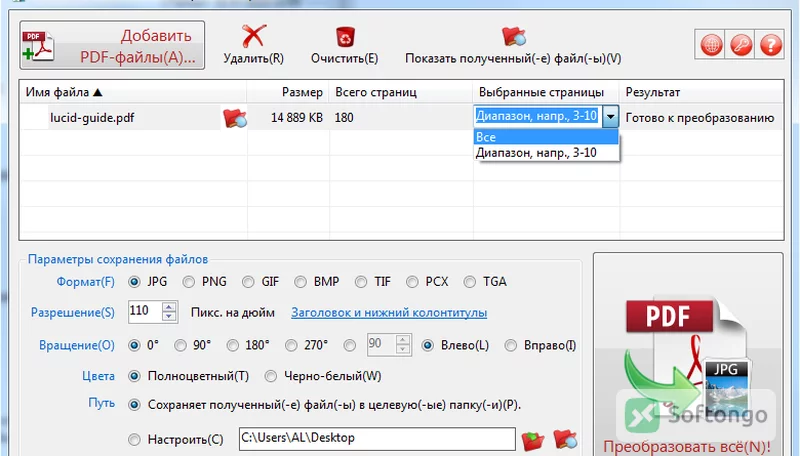The height and width of the screenshot is (456, 800).
Task: Sort by Имя файла column header
Action: tap(133, 92)
